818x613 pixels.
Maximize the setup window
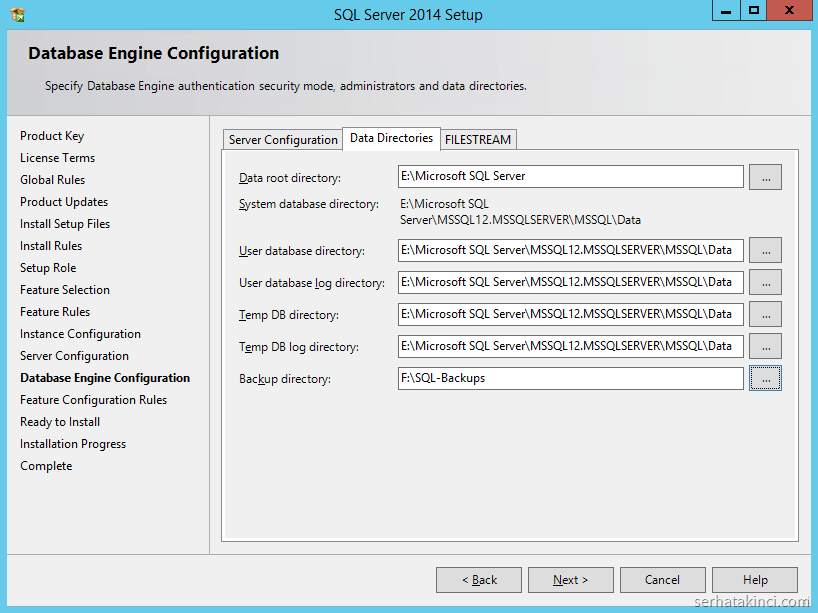(x=753, y=11)
